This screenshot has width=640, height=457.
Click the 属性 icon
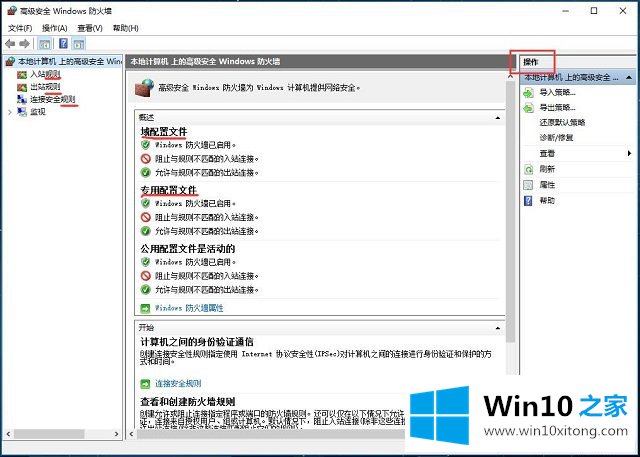click(x=528, y=185)
